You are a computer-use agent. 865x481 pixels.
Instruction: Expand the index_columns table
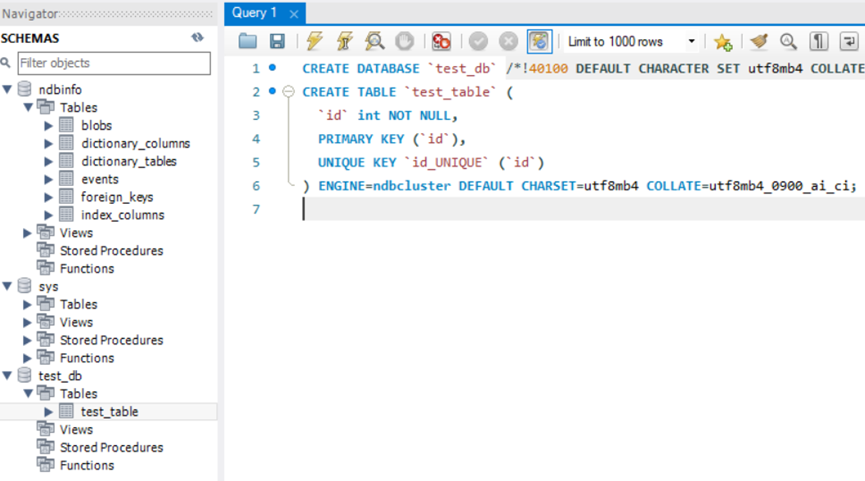48,215
